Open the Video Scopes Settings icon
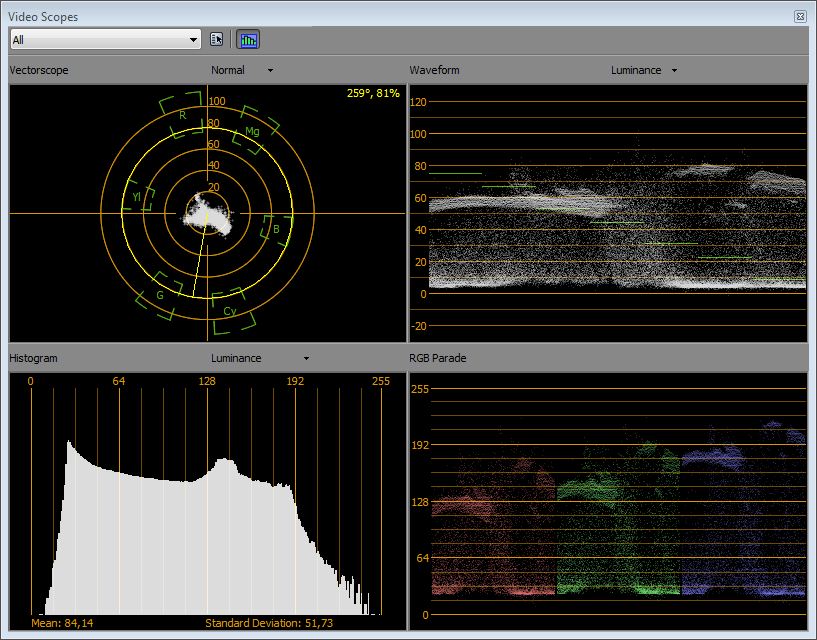Screen dimensions: 817x640 click(x=217, y=39)
